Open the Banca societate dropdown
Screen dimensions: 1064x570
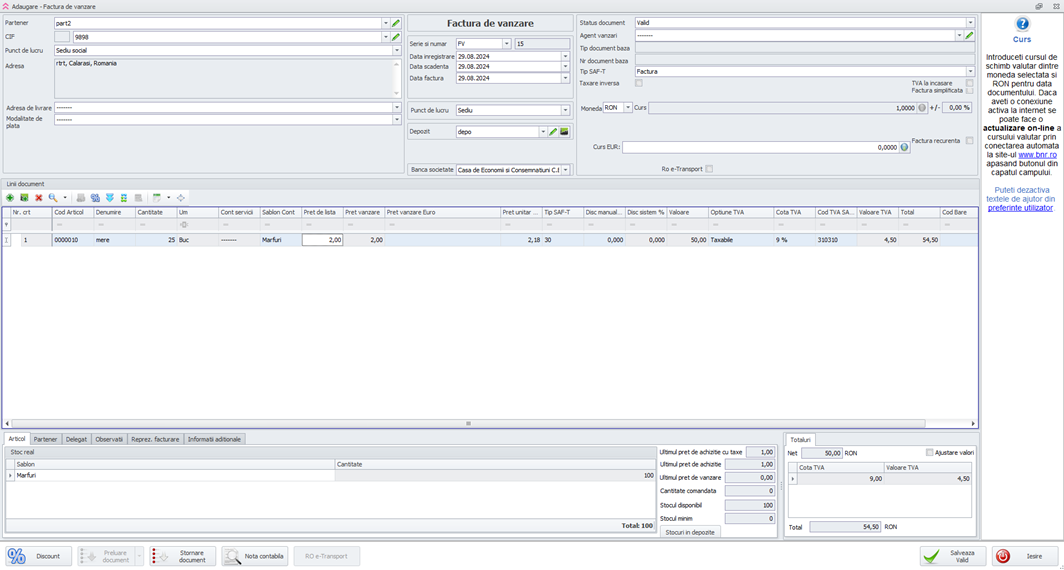point(565,170)
